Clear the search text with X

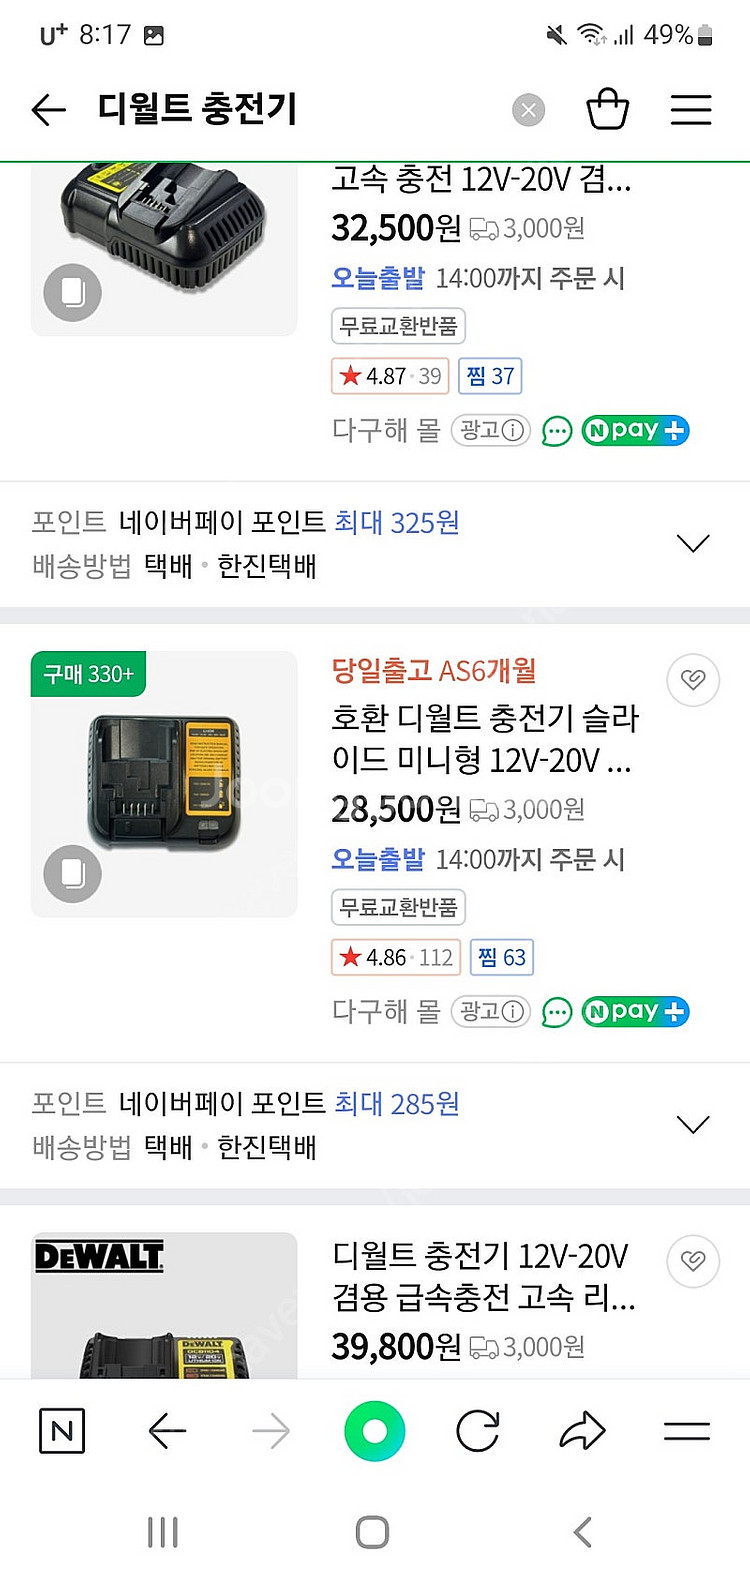tap(529, 110)
